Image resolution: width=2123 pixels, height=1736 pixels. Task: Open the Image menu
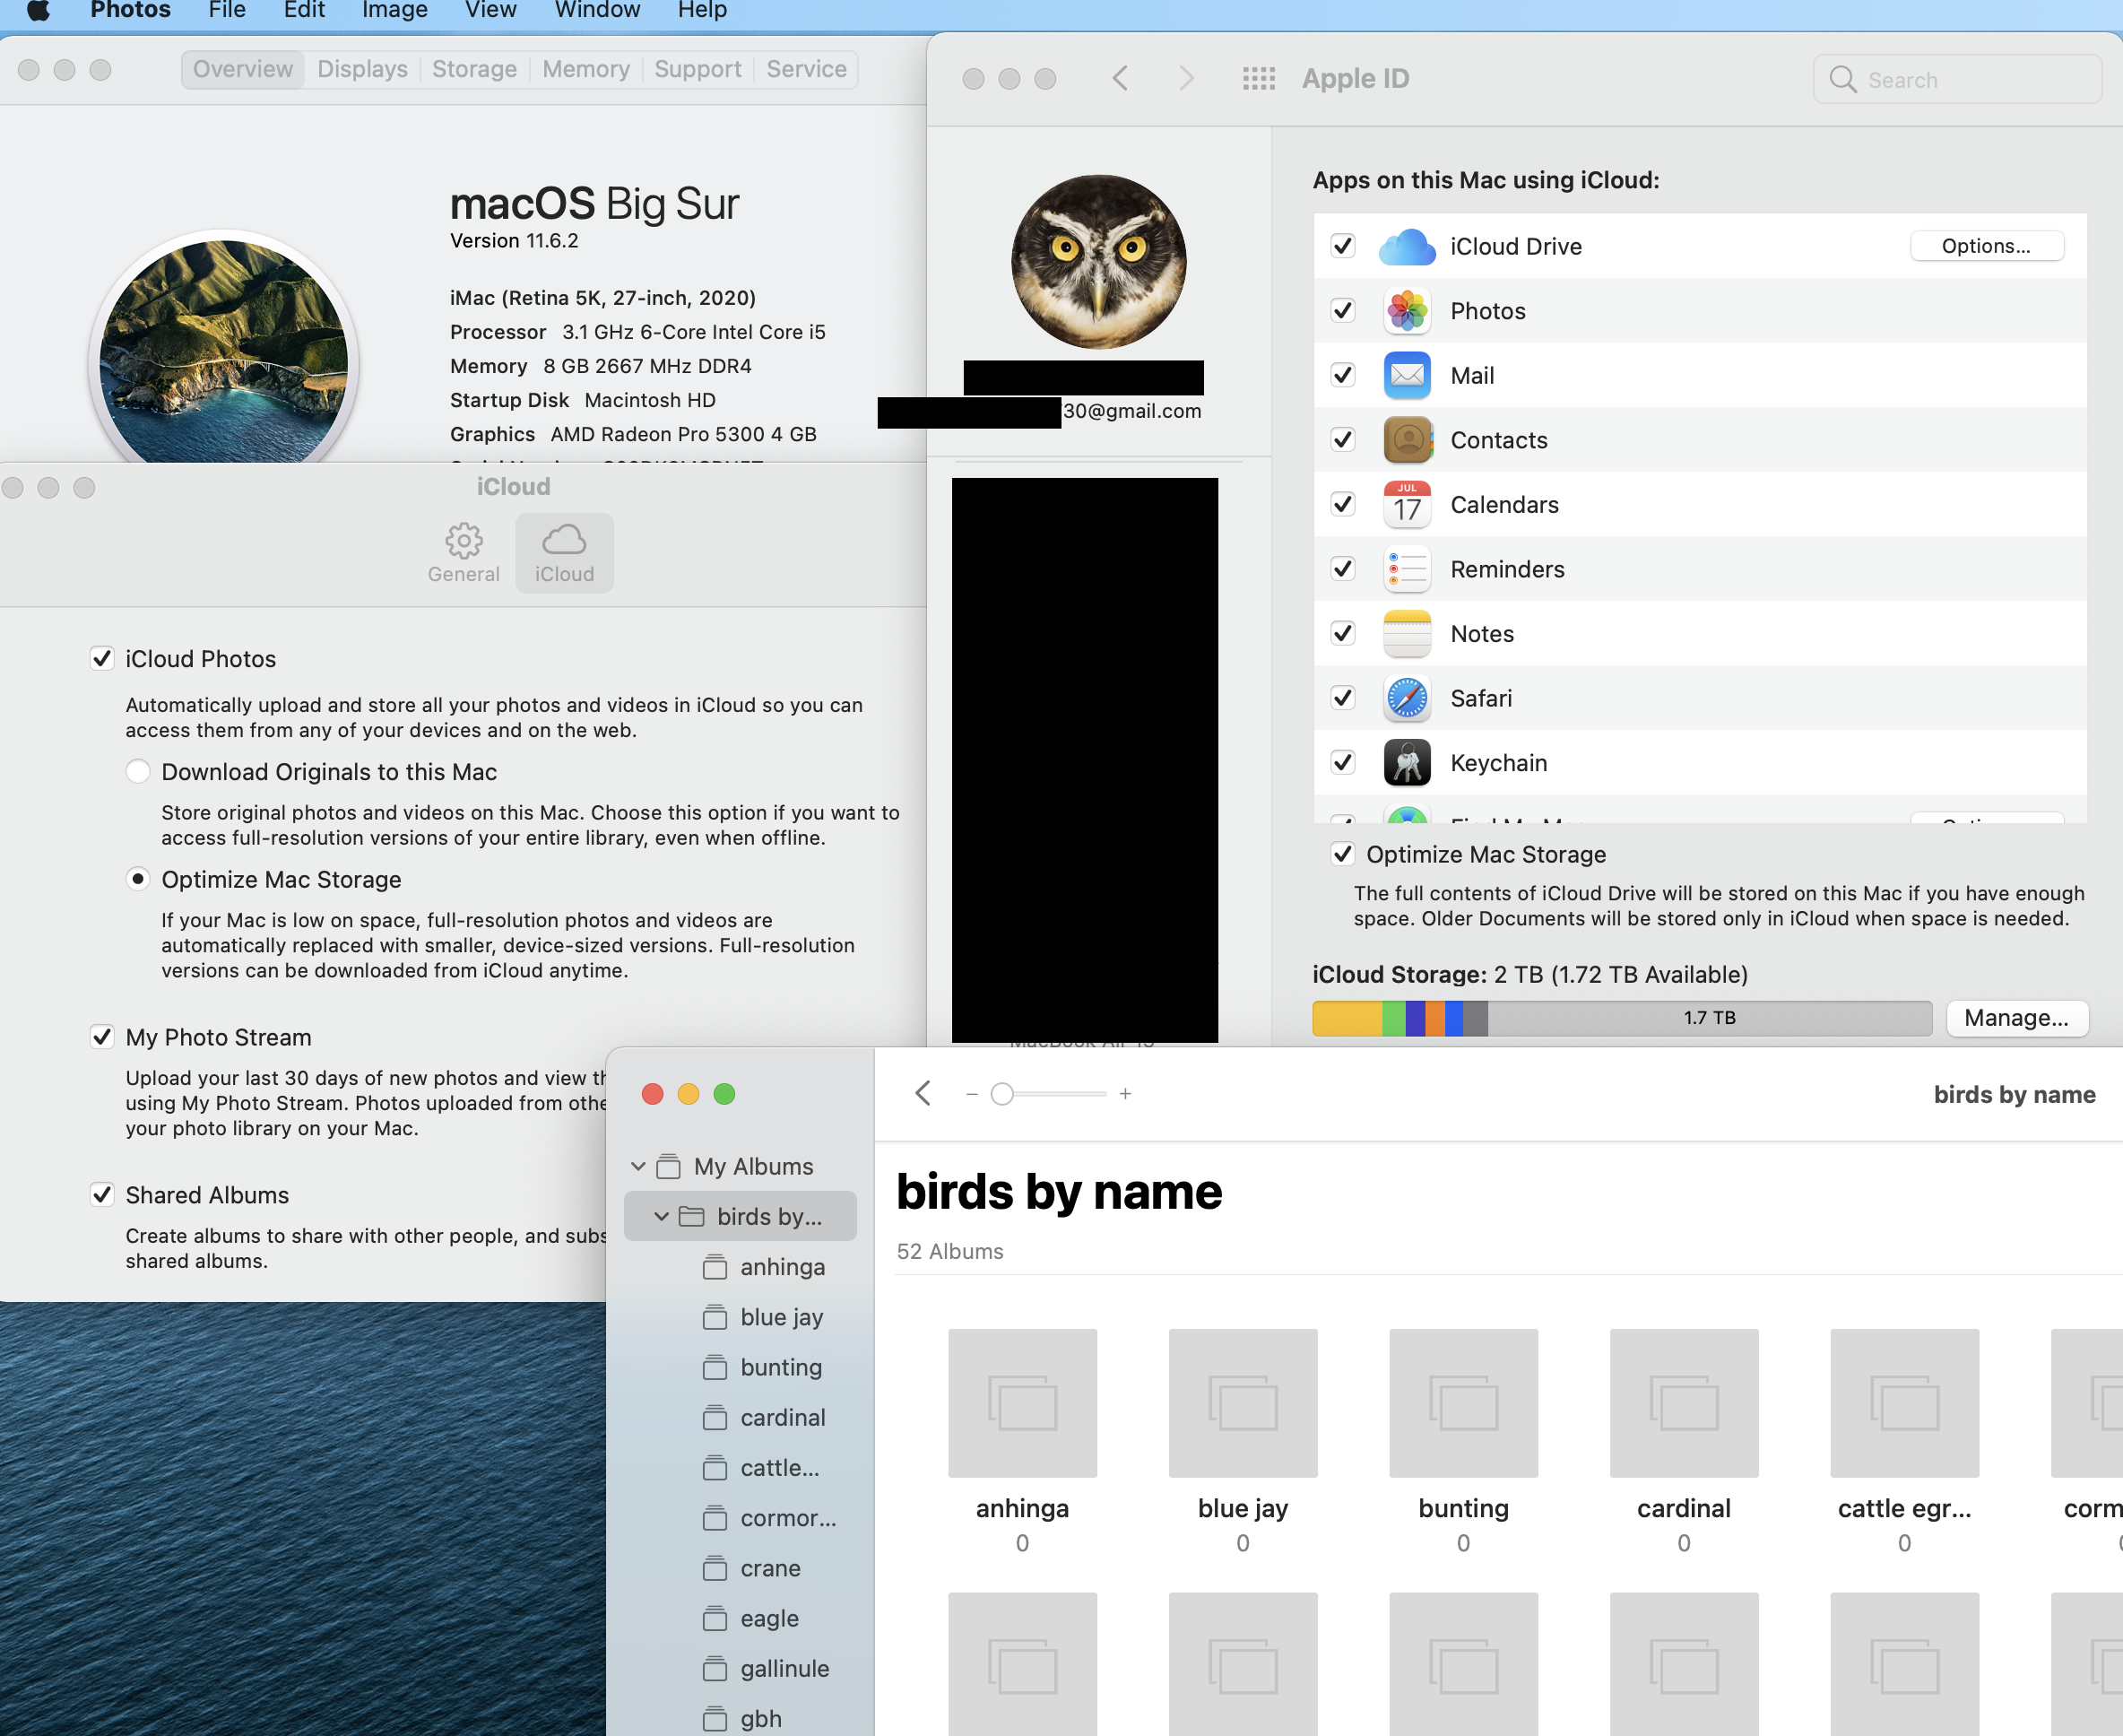click(x=394, y=11)
